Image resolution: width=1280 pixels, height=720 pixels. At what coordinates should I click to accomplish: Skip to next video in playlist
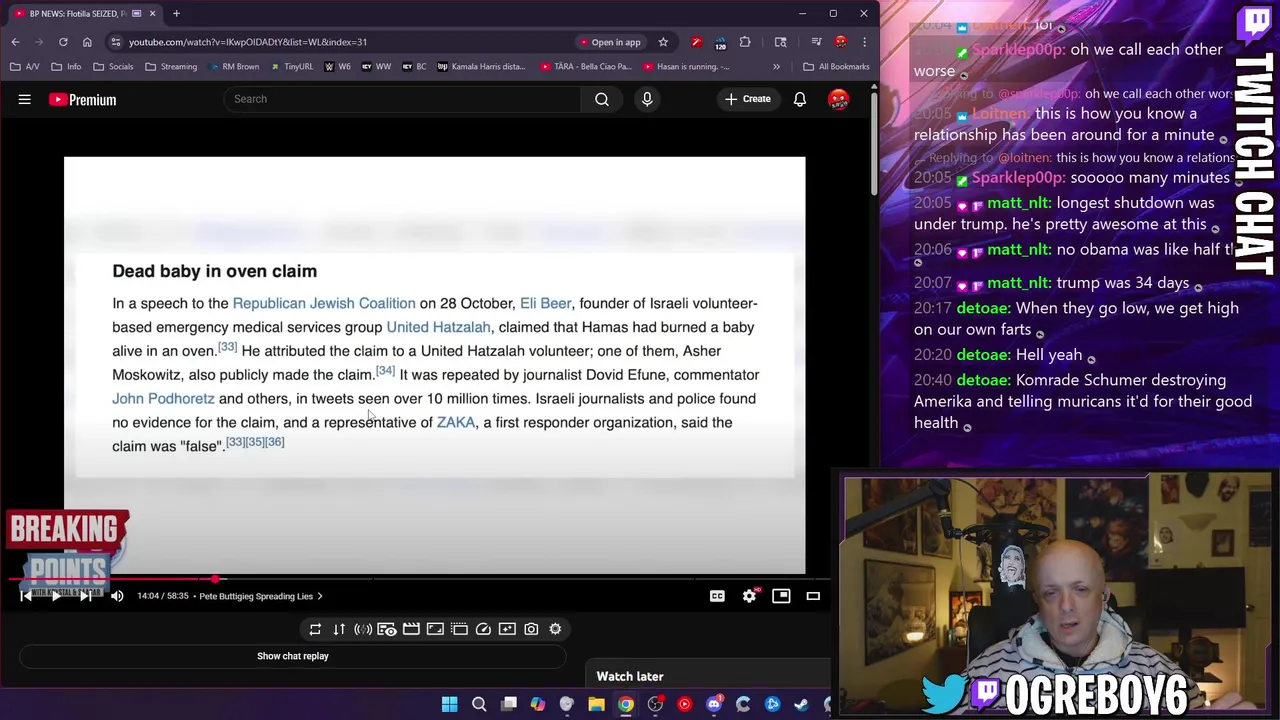pos(86,596)
